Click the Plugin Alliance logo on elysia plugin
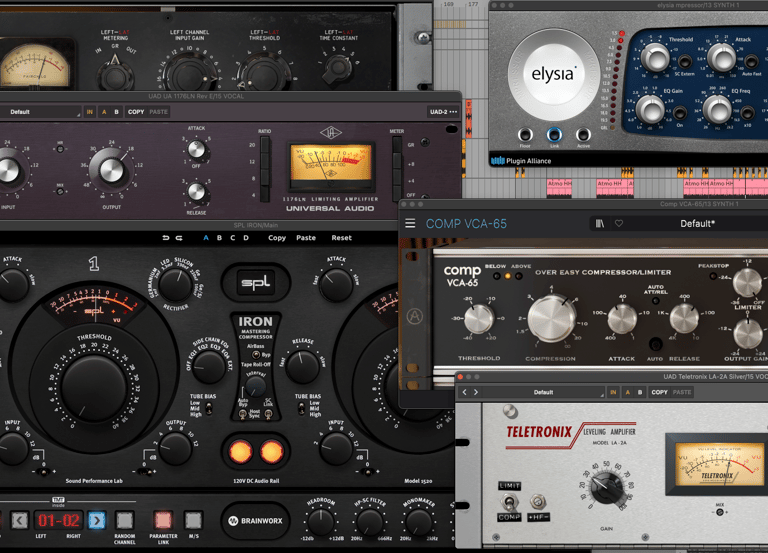 click(521, 161)
